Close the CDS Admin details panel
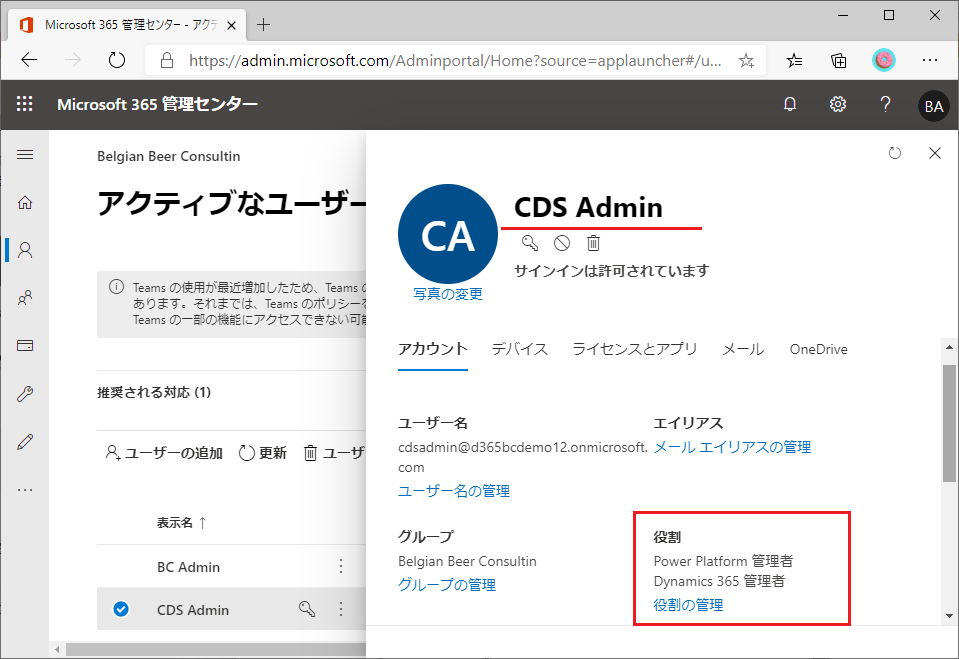 (935, 153)
